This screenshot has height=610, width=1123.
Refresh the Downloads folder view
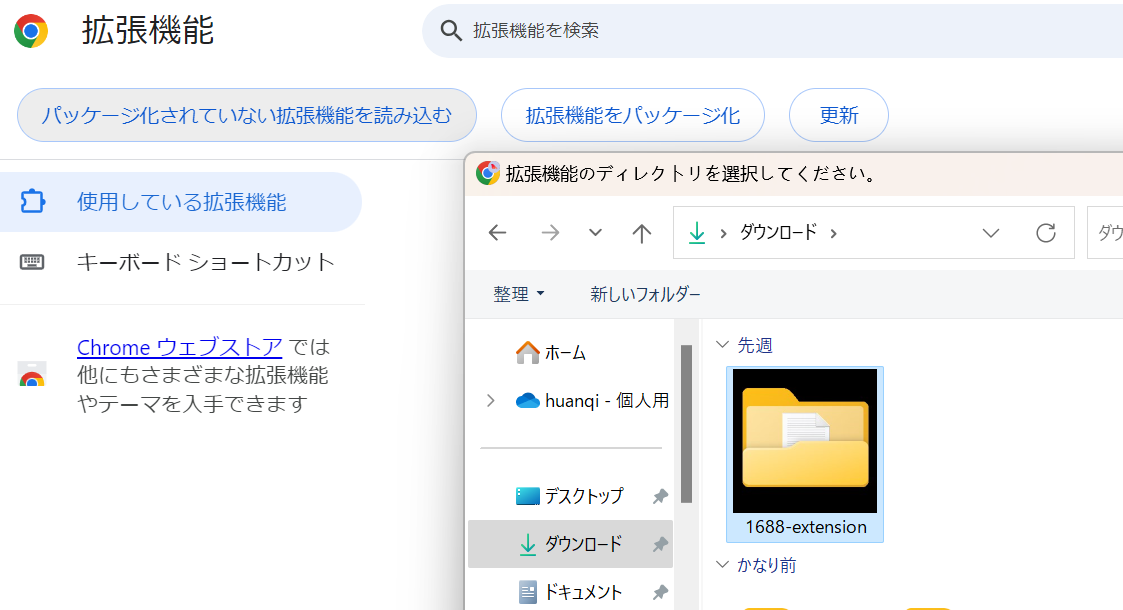[x=1046, y=232]
